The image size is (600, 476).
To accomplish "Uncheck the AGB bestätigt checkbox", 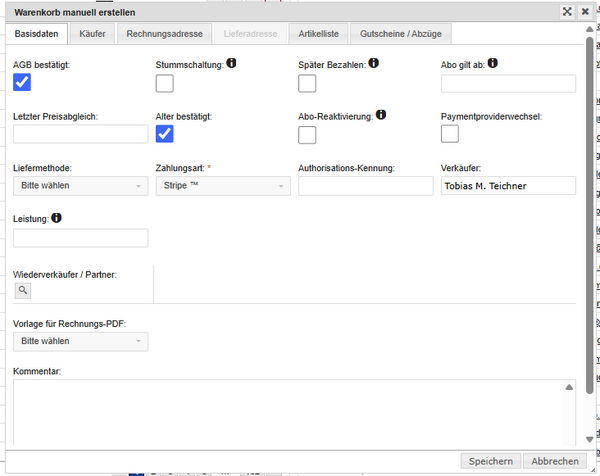I will [x=22, y=82].
